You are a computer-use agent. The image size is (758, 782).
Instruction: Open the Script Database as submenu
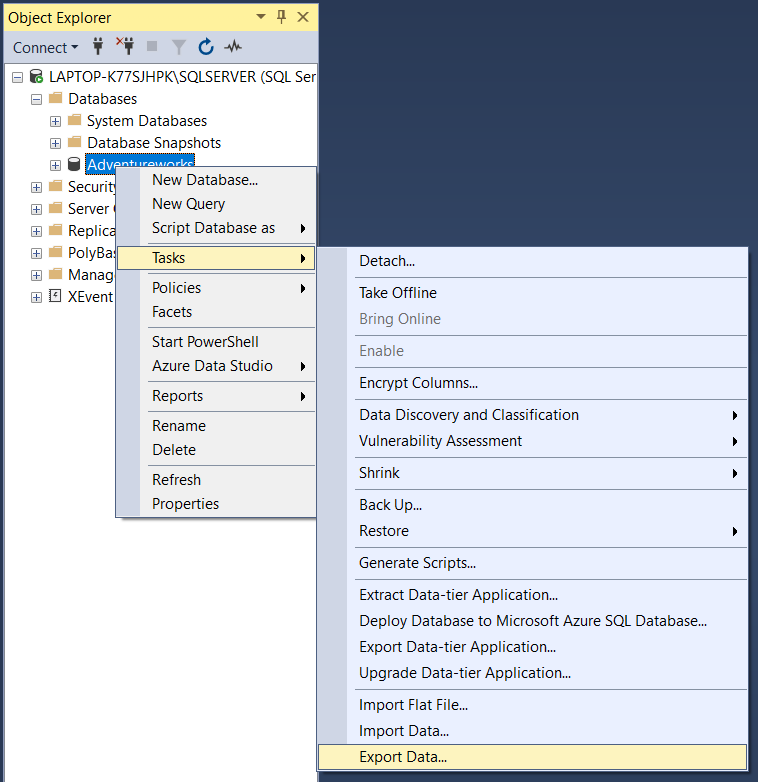pos(216,228)
